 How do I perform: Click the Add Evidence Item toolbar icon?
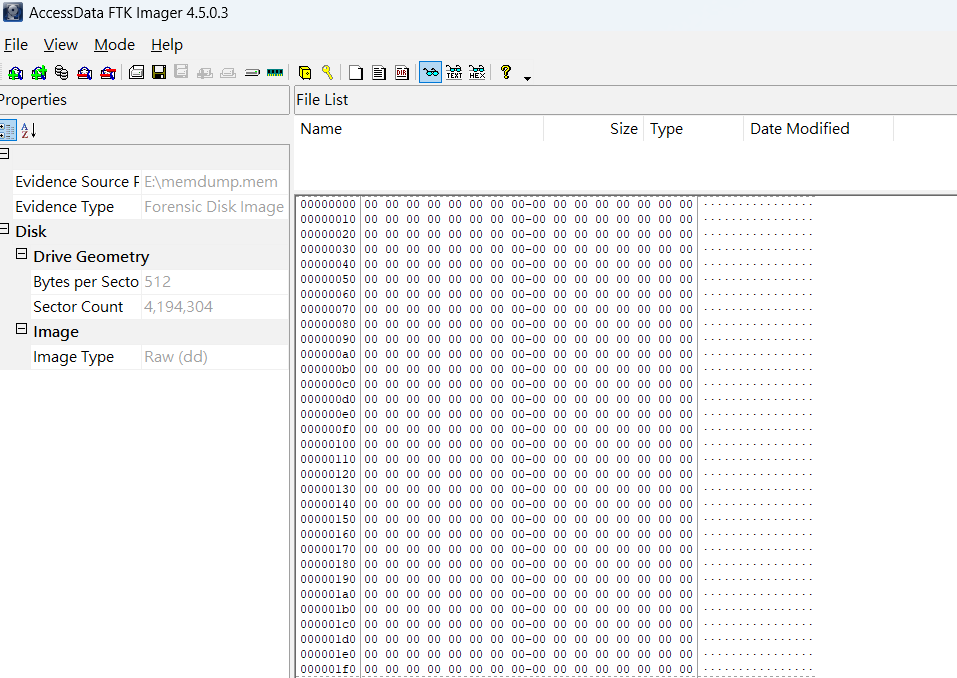[15, 73]
